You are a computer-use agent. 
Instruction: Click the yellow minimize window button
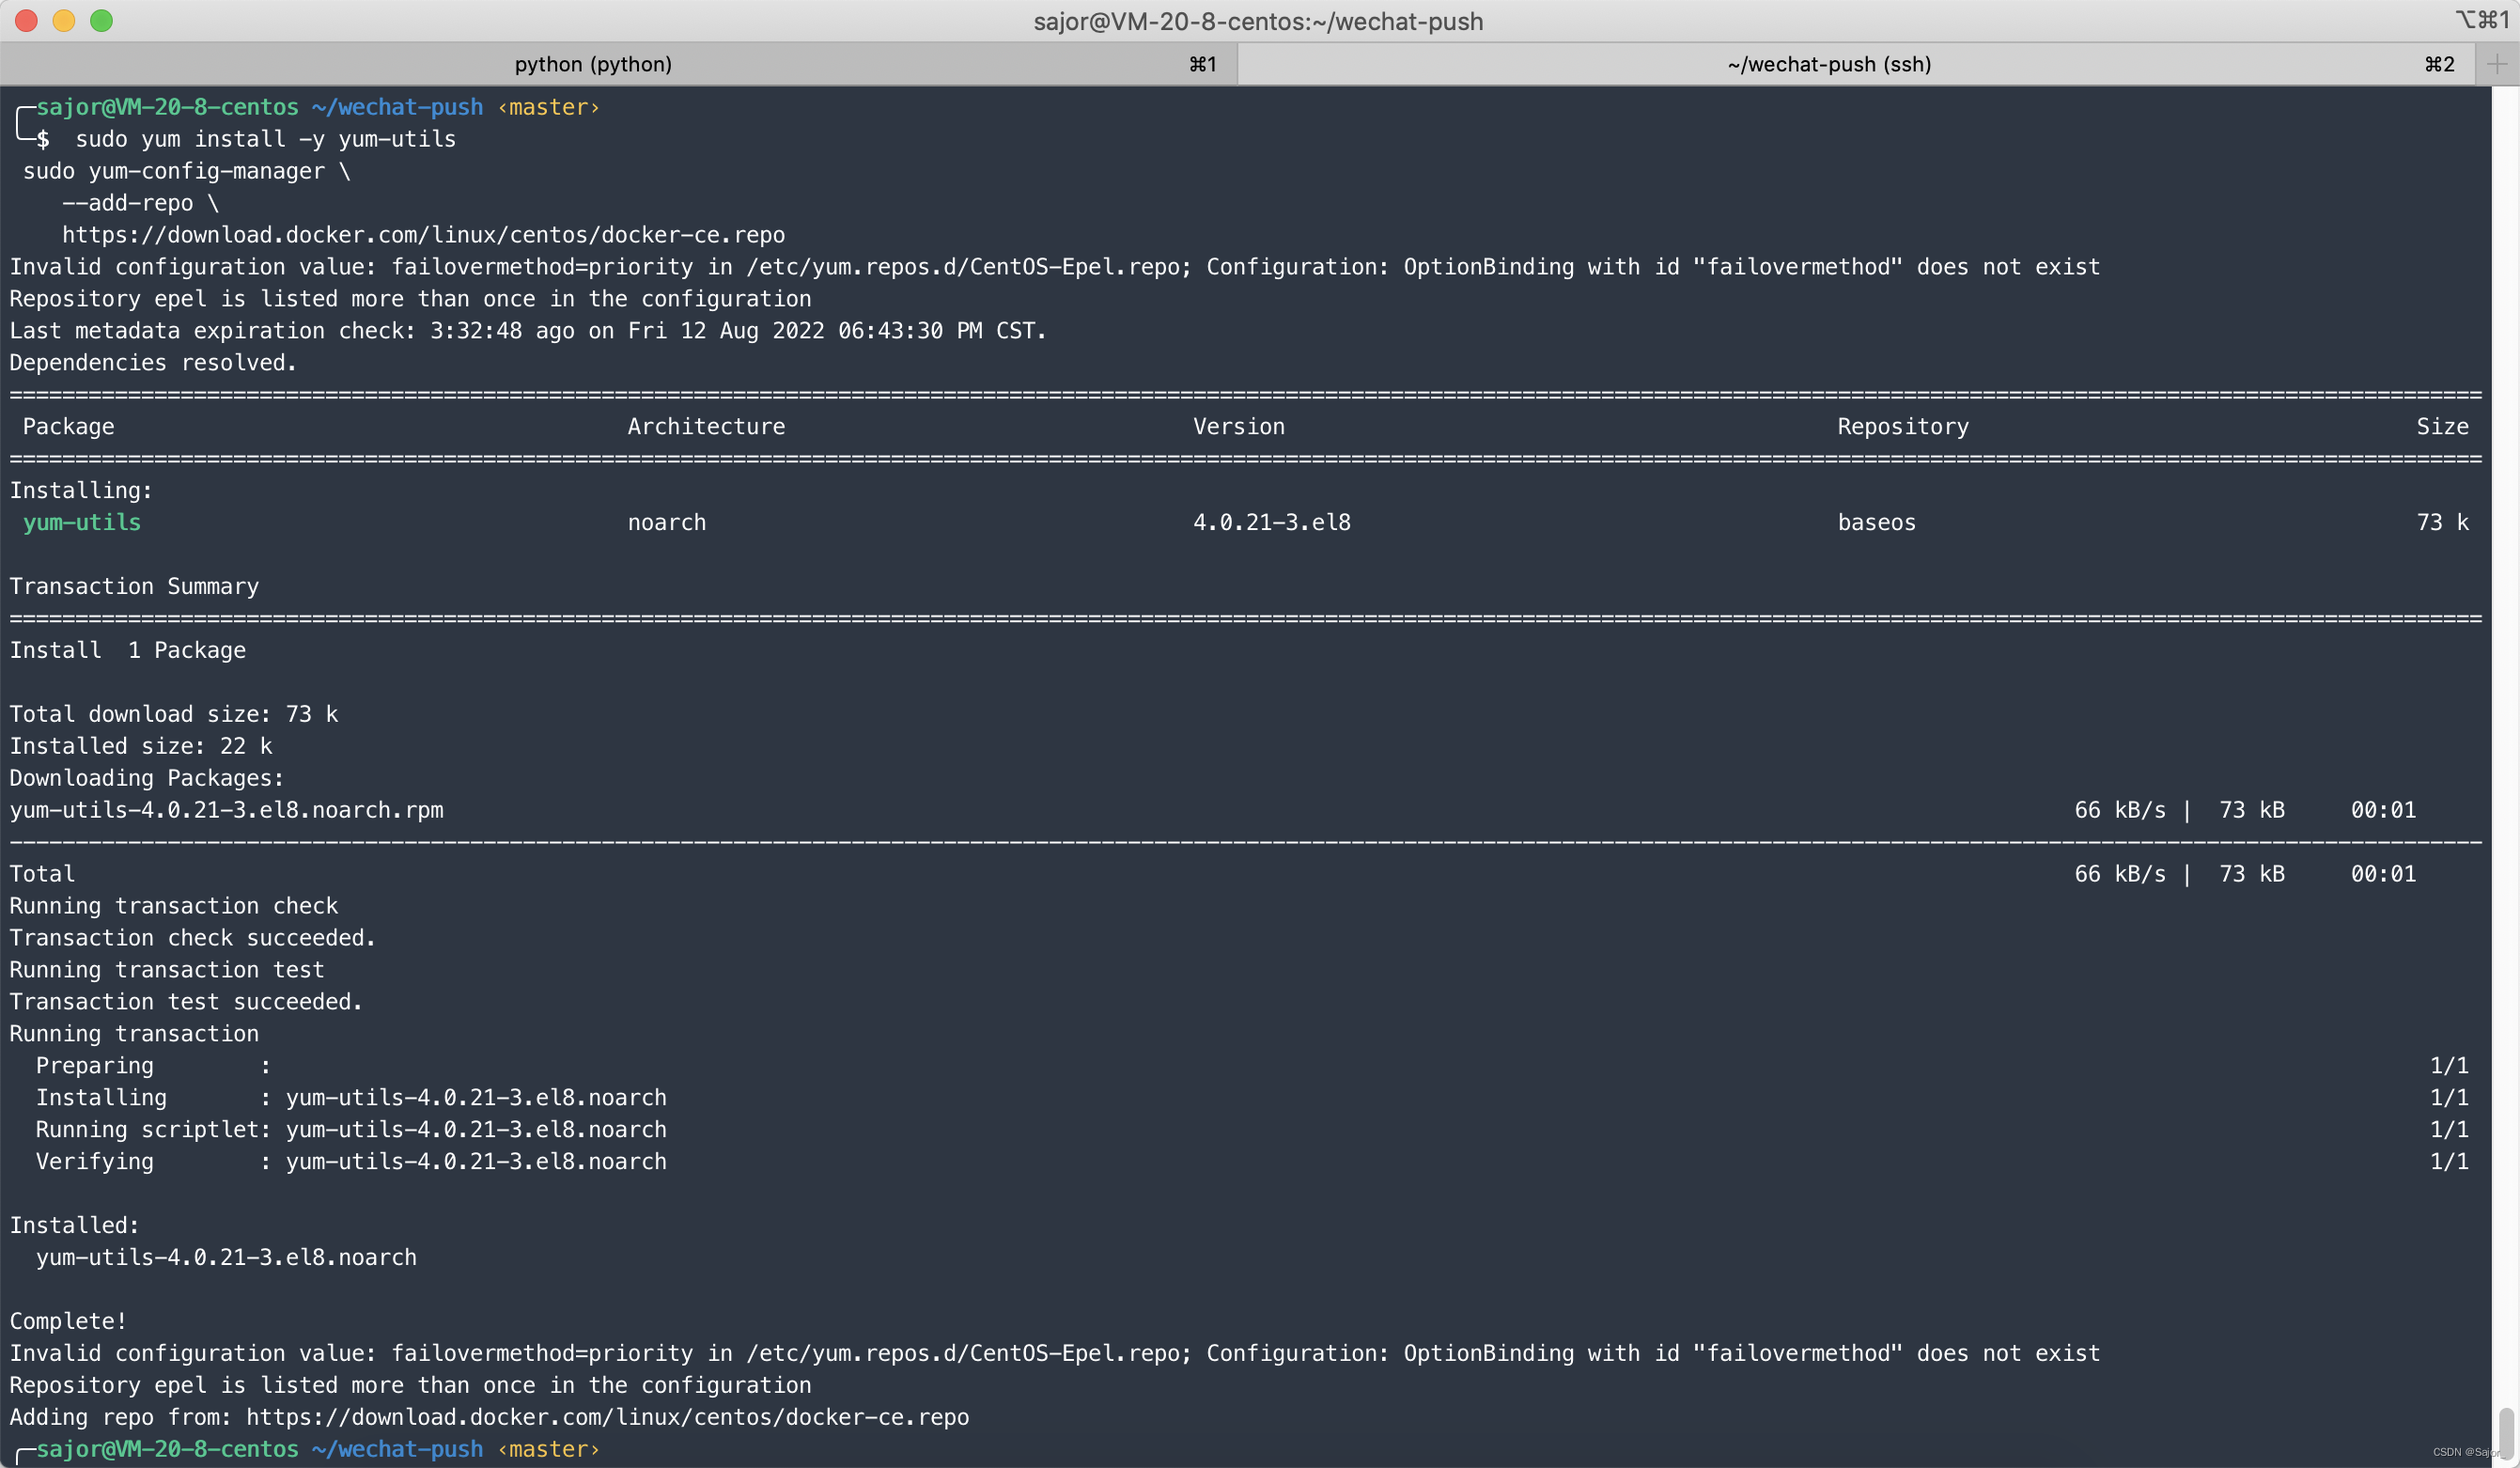[x=64, y=21]
